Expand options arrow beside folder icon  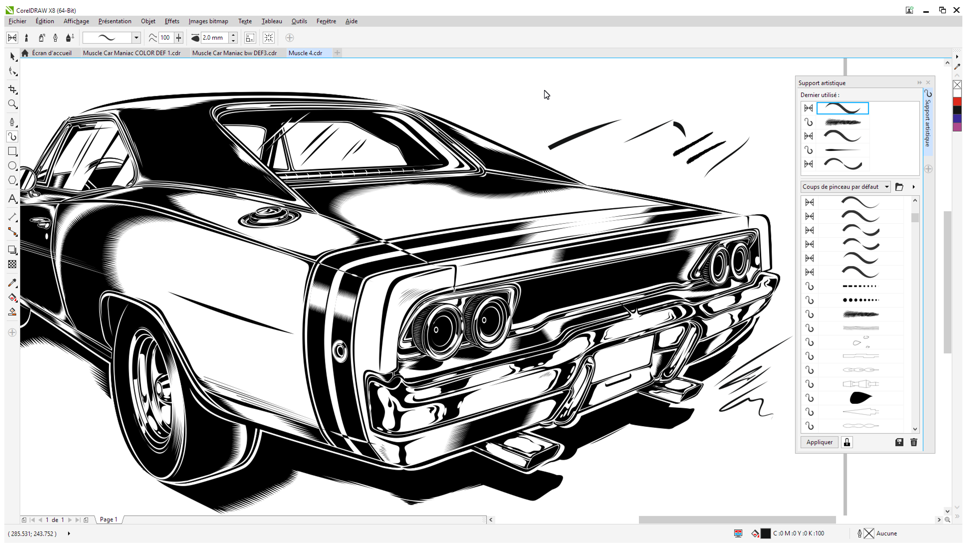pyautogui.click(x=914, y=187)
